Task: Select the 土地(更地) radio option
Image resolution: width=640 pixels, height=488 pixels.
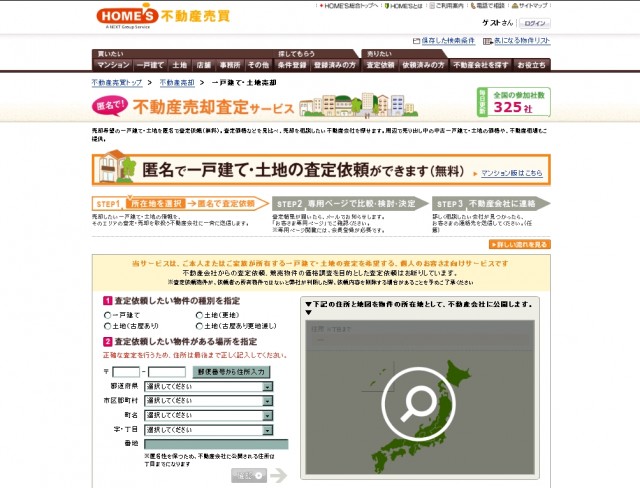Action: pyautogui.click(x=200, y=315)
